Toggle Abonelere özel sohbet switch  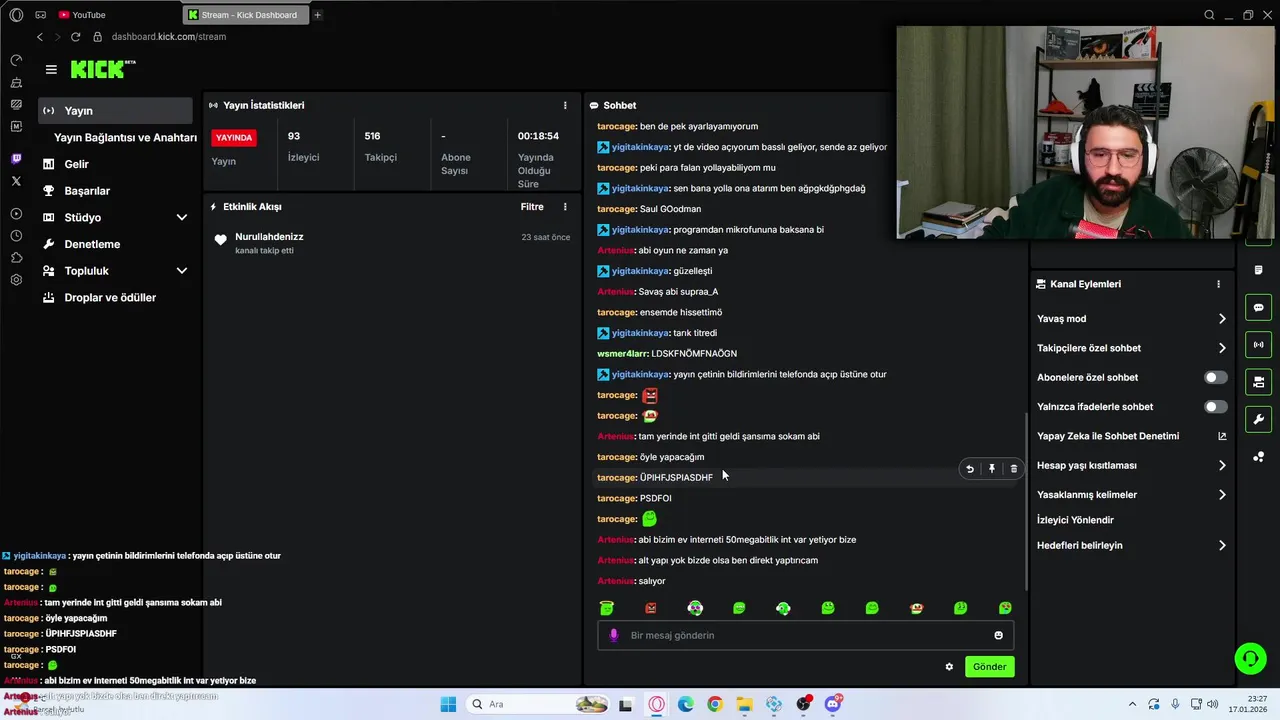click(1215, 377)
